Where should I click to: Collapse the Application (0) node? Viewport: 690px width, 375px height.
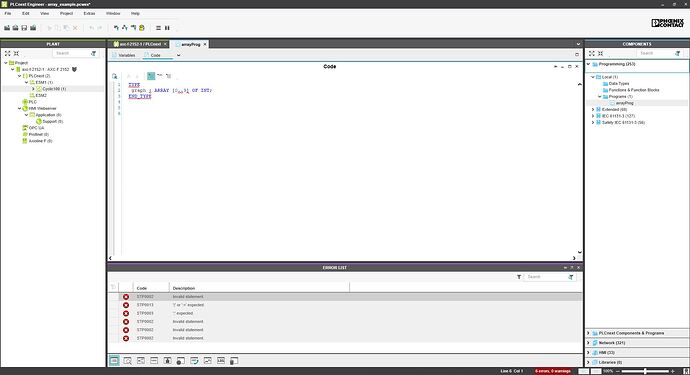click(x=26, y=115)
